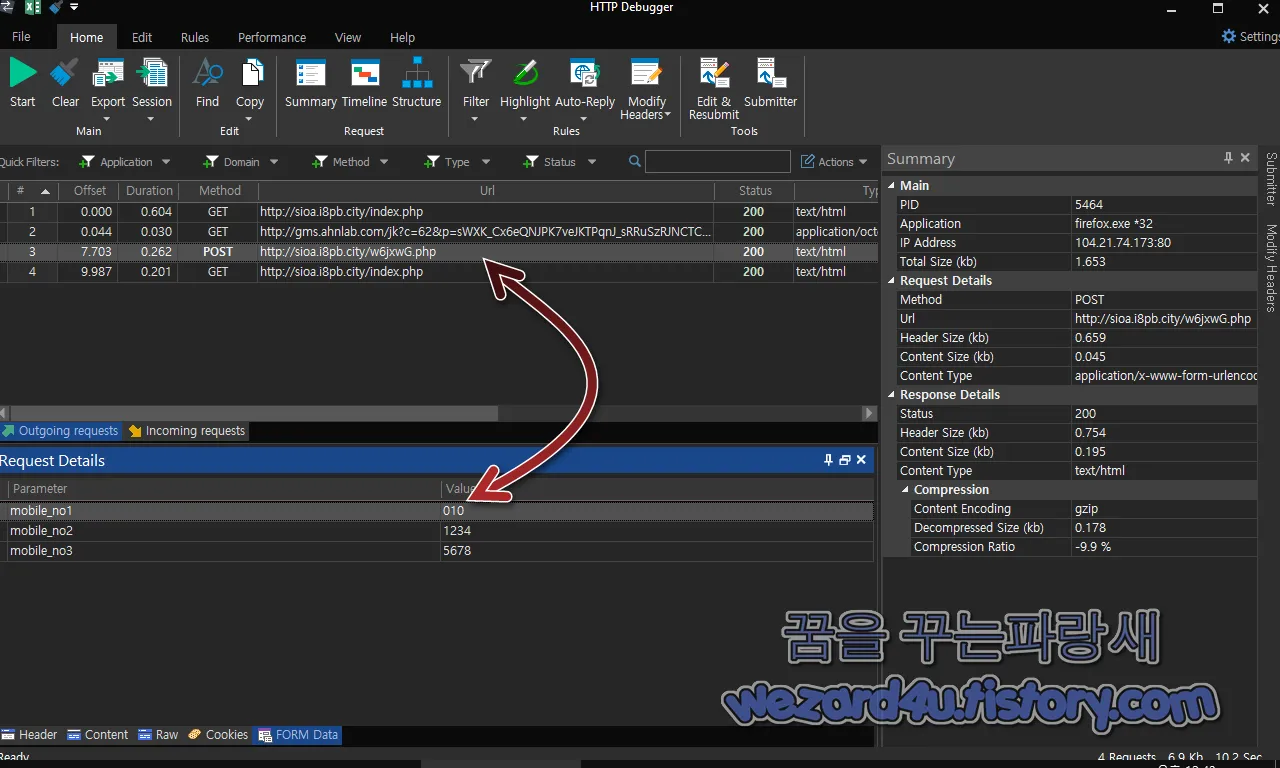Select the mobile_no3 value 5678
This screenshot has height=768, width=1280.
(457, 551)
